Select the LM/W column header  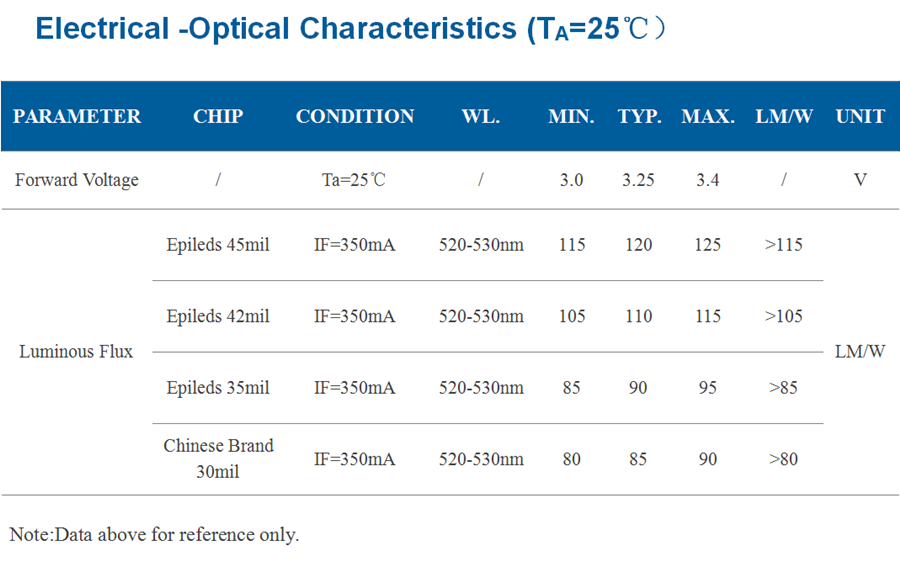pos(783,117)
